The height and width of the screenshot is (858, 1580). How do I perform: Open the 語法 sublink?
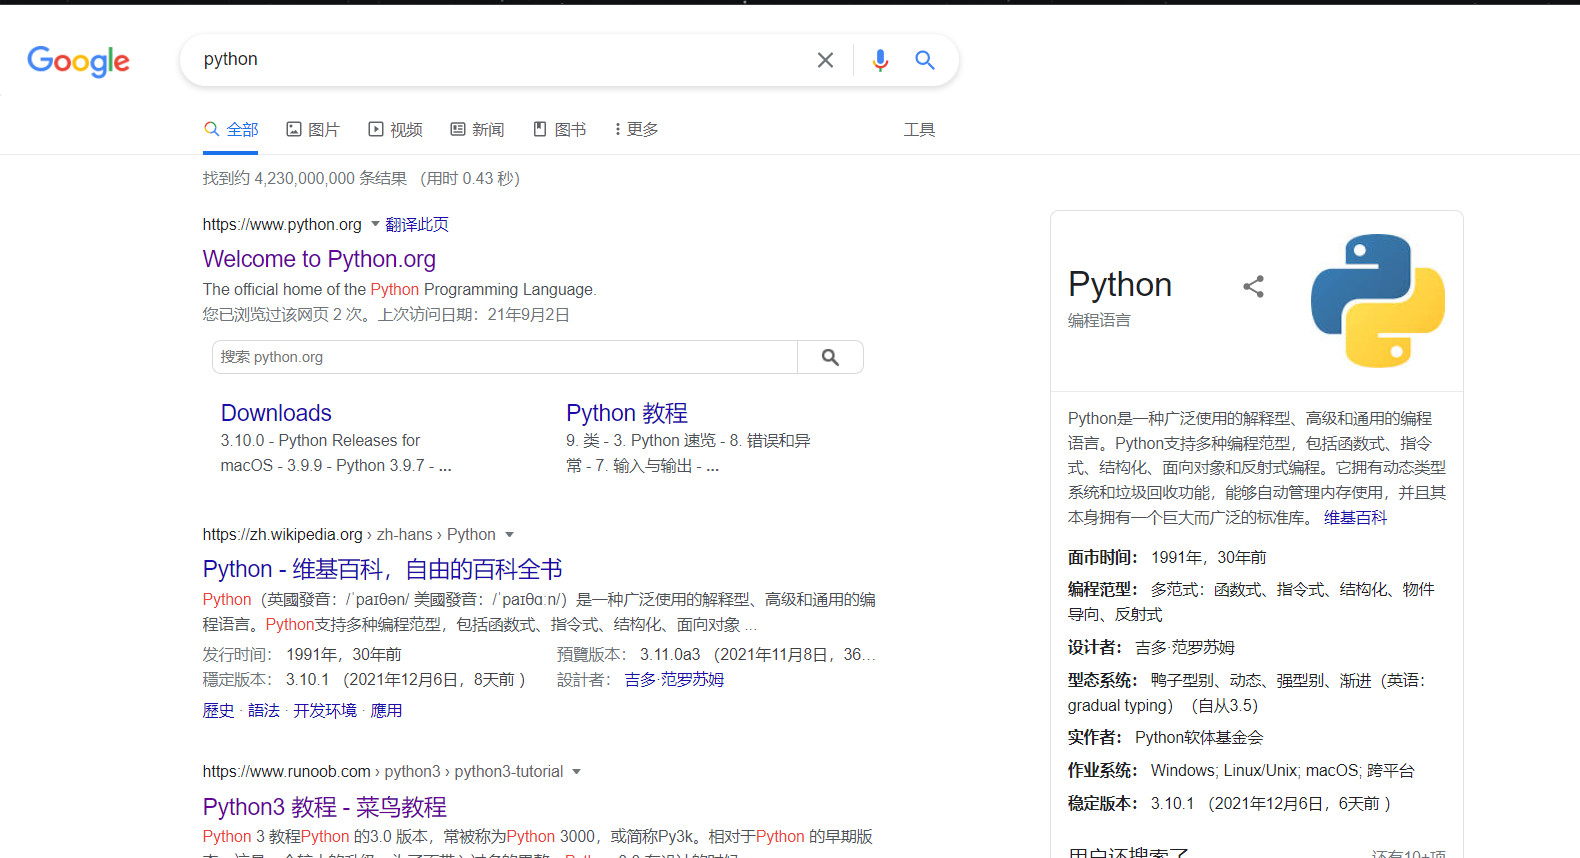264,710
